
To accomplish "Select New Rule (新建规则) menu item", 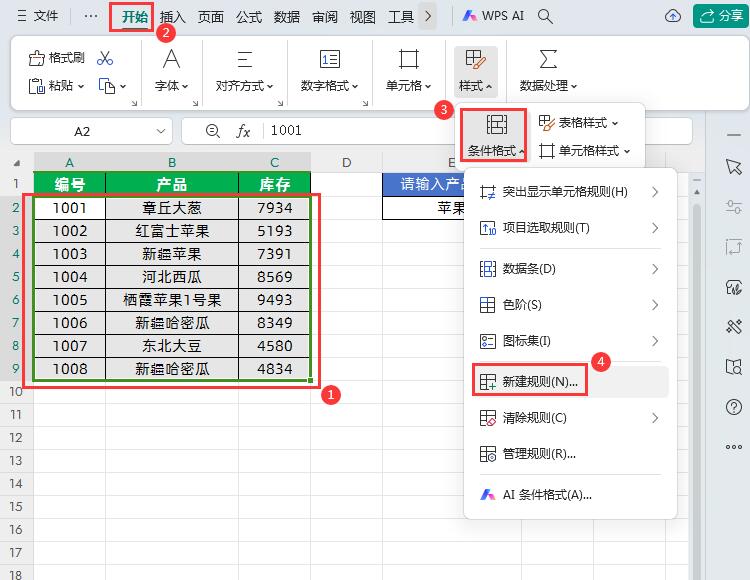I will tap(570, 382).
